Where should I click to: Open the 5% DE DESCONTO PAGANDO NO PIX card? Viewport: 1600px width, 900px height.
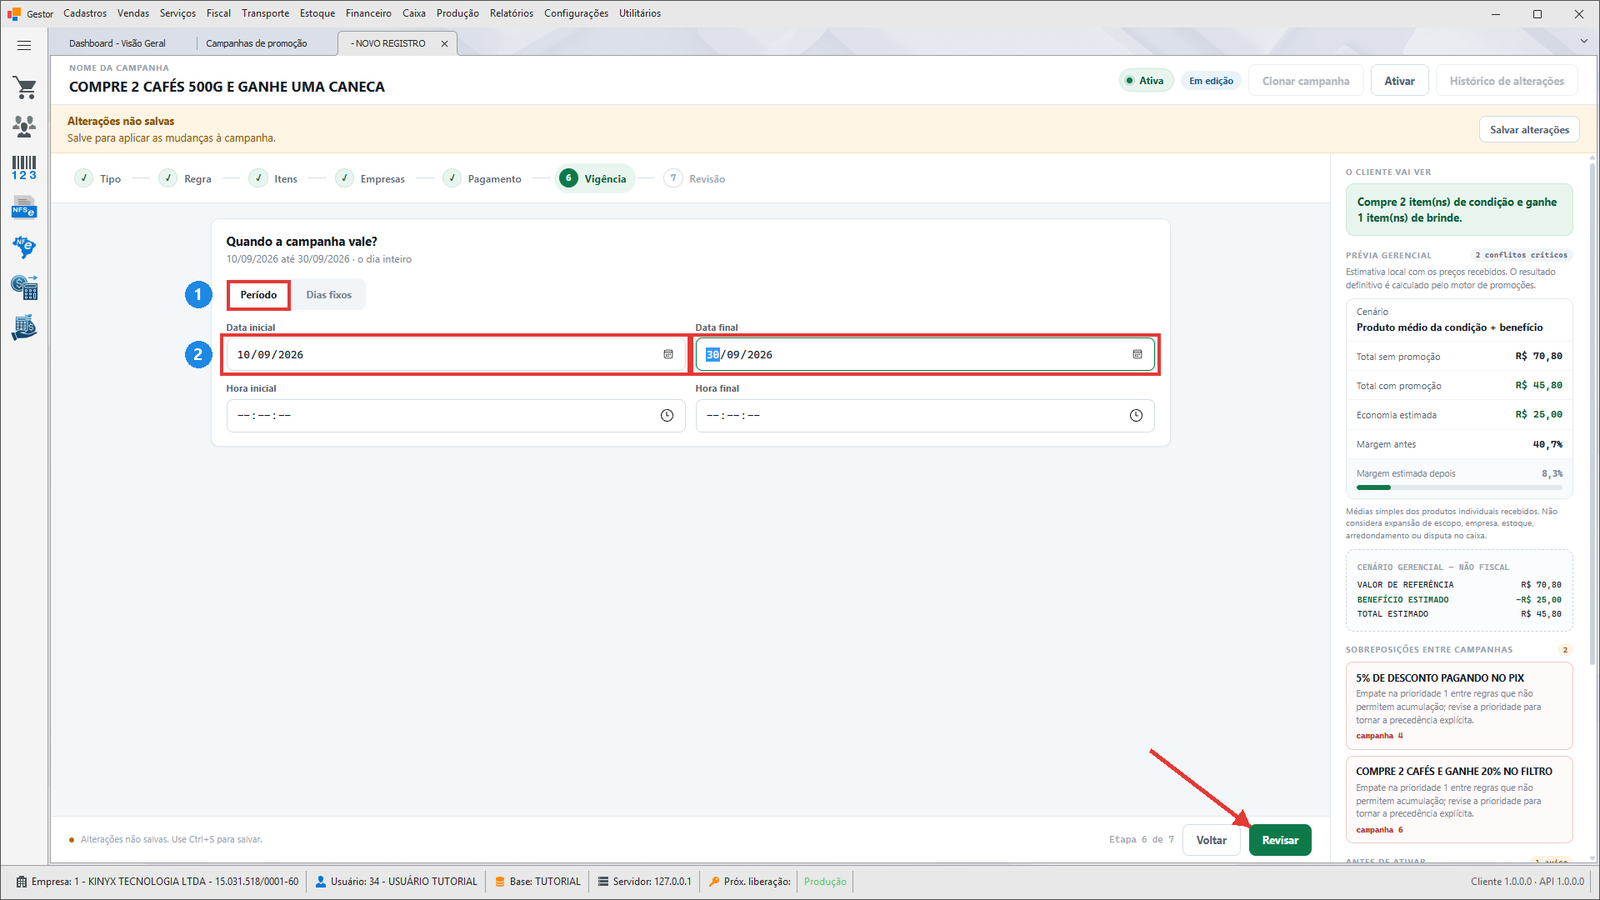click(x=1459, y=706)
